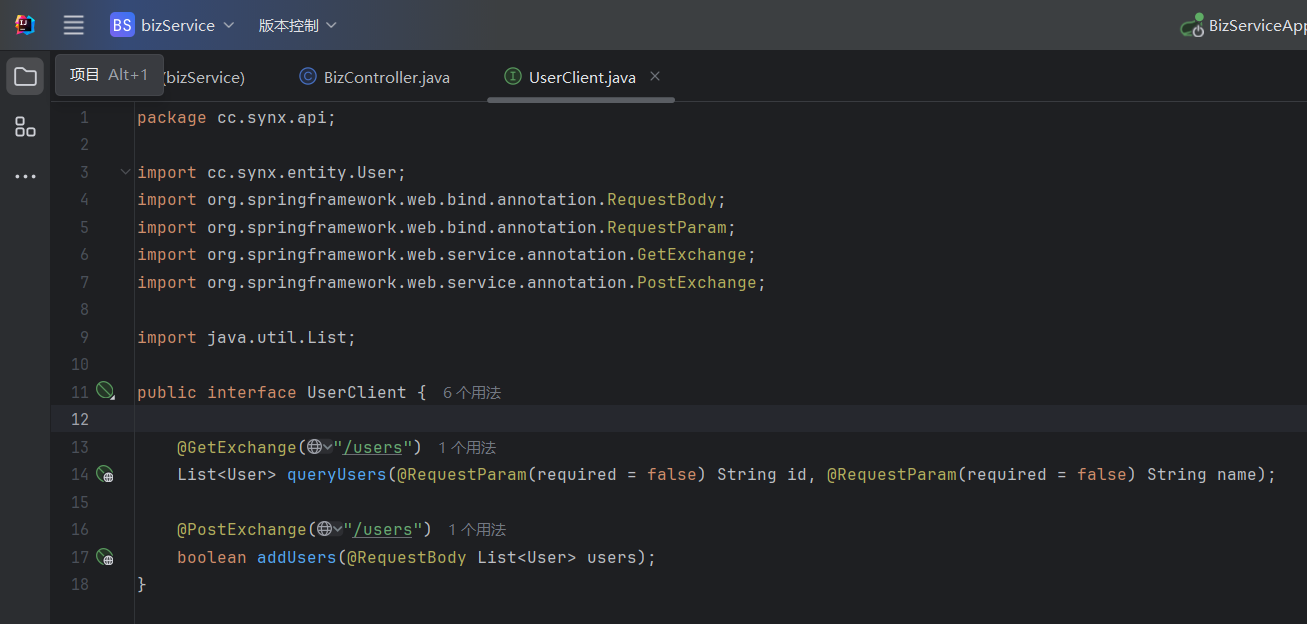Click "import cc.synx.entity.User;" on line 3
Viewport: 1307px width, 624px height.
coord(272,172)
